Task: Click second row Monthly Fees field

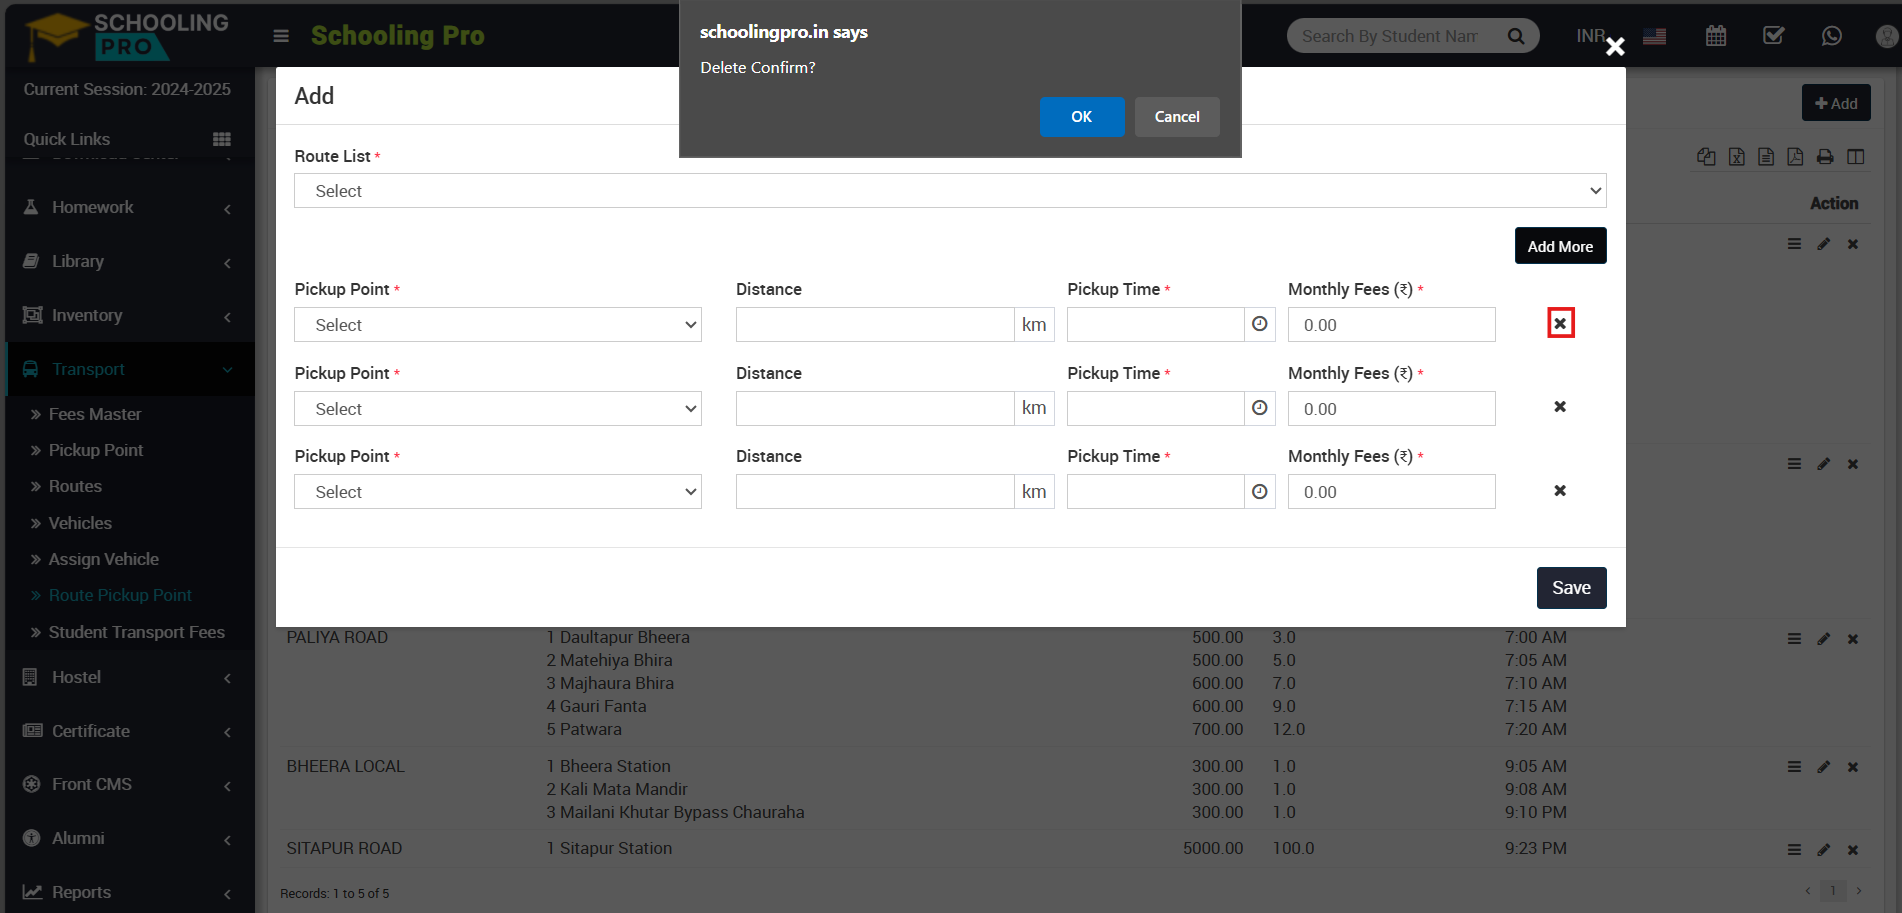Action: pyautogui.click(x=1391, y=409)
